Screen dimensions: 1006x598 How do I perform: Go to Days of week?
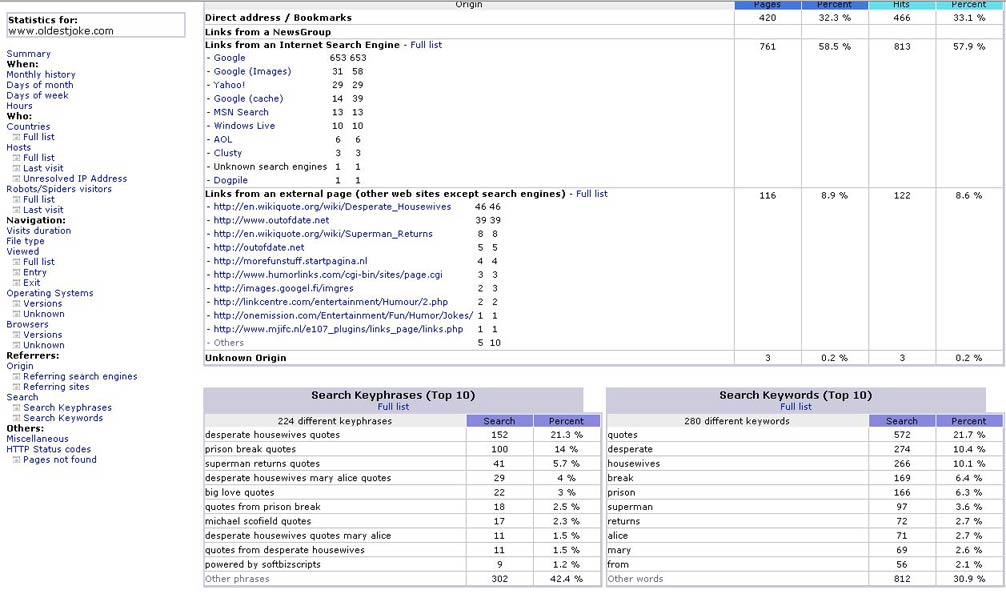click(x=37, y=95)
